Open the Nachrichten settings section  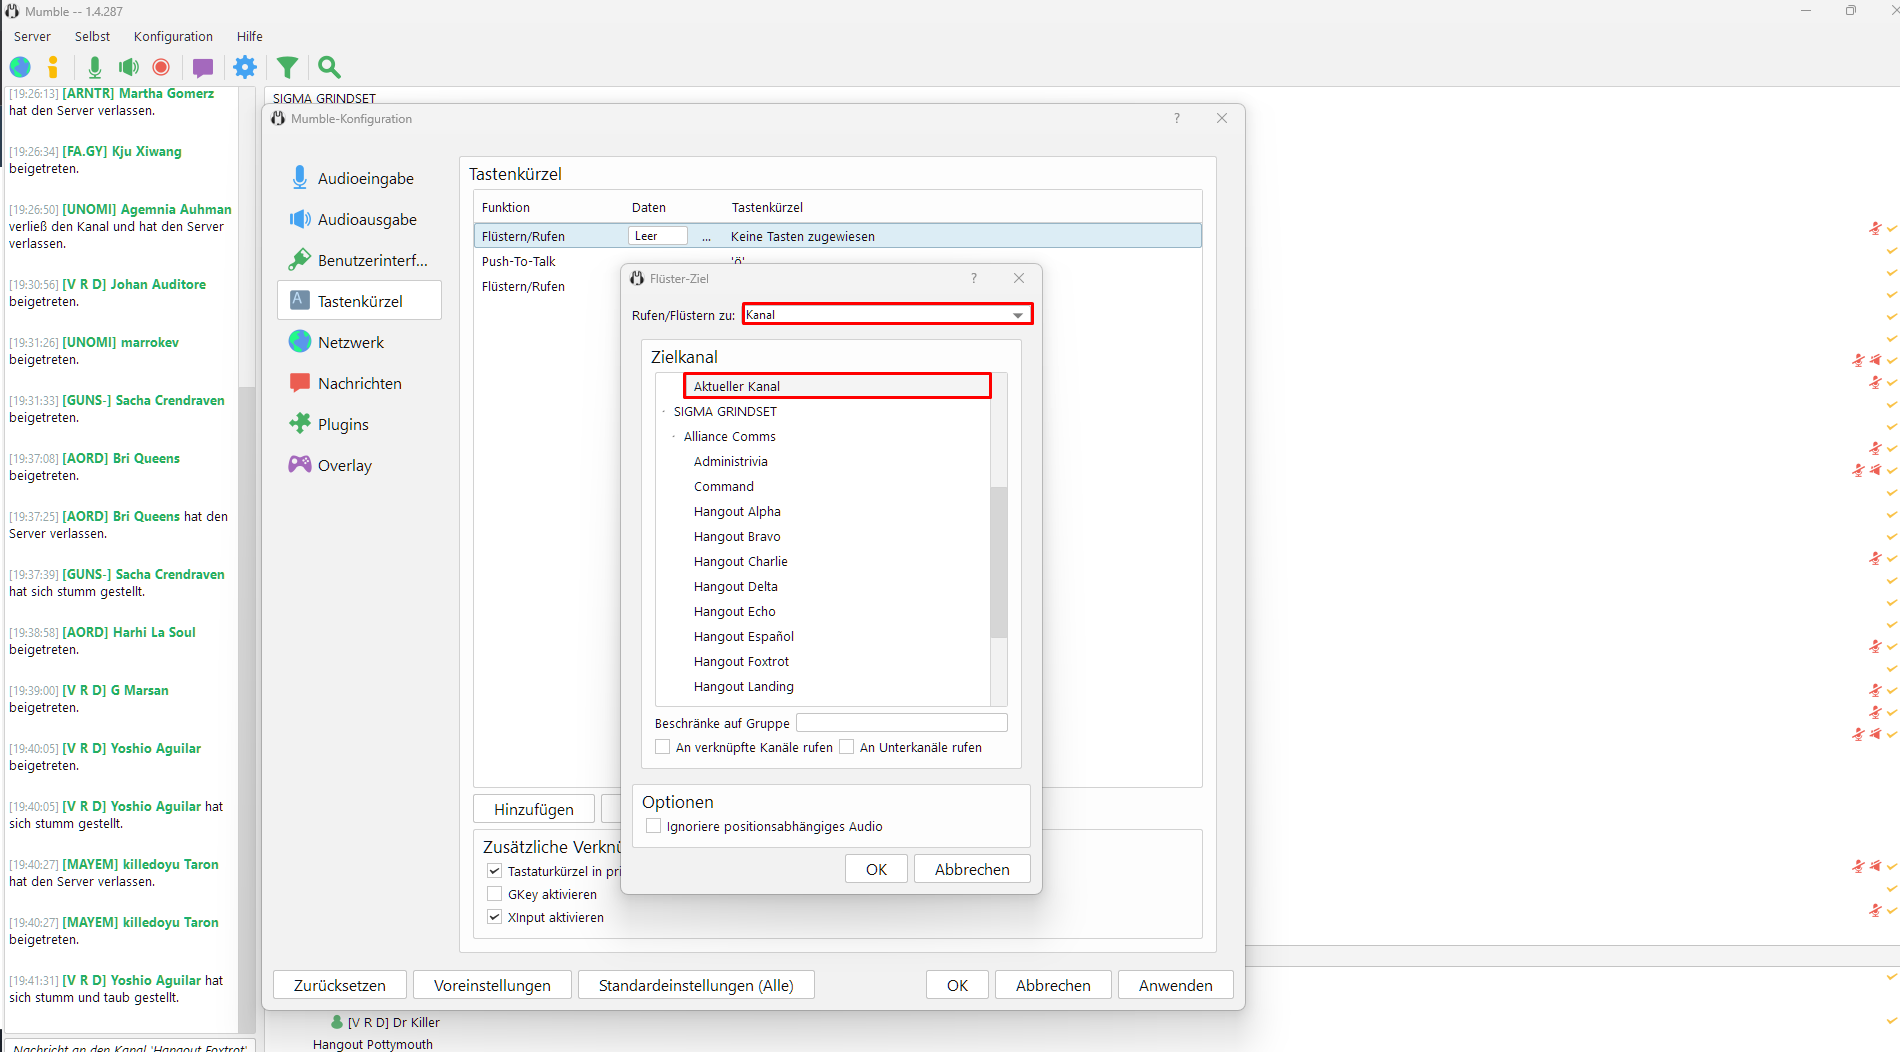[359, 383]
